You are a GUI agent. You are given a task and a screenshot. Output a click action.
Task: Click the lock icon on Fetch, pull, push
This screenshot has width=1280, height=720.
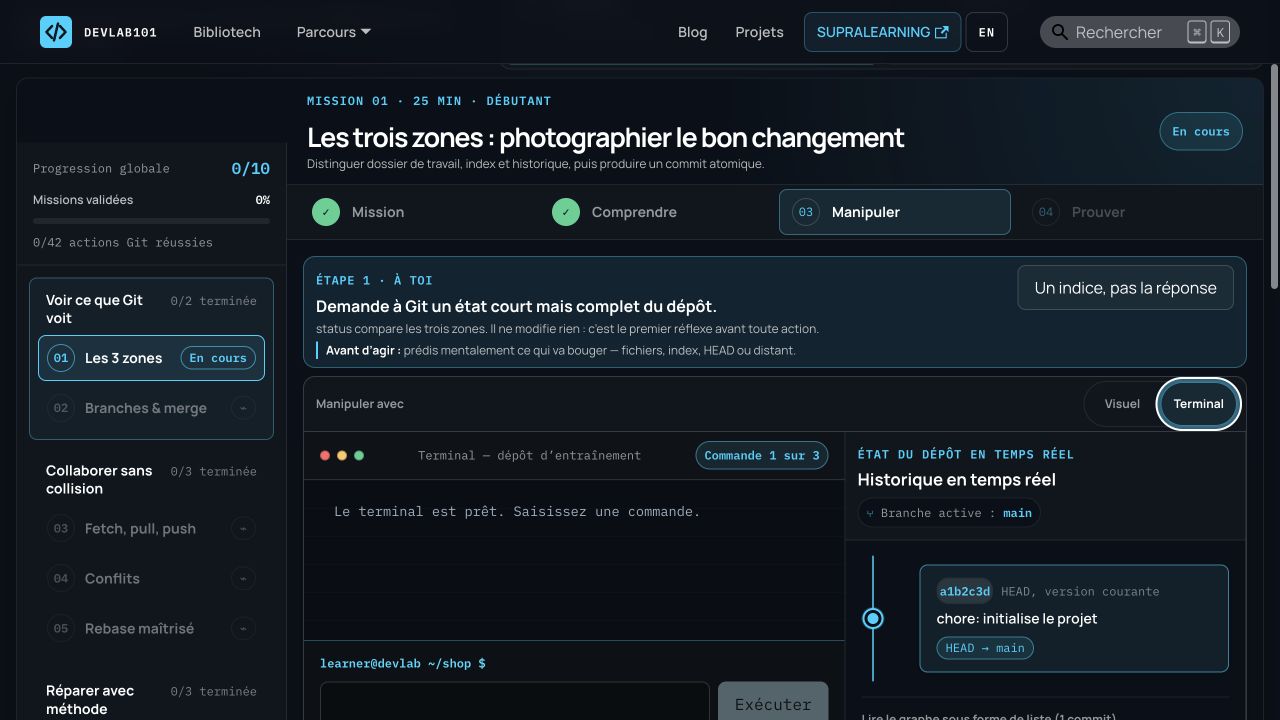(242, 528)
